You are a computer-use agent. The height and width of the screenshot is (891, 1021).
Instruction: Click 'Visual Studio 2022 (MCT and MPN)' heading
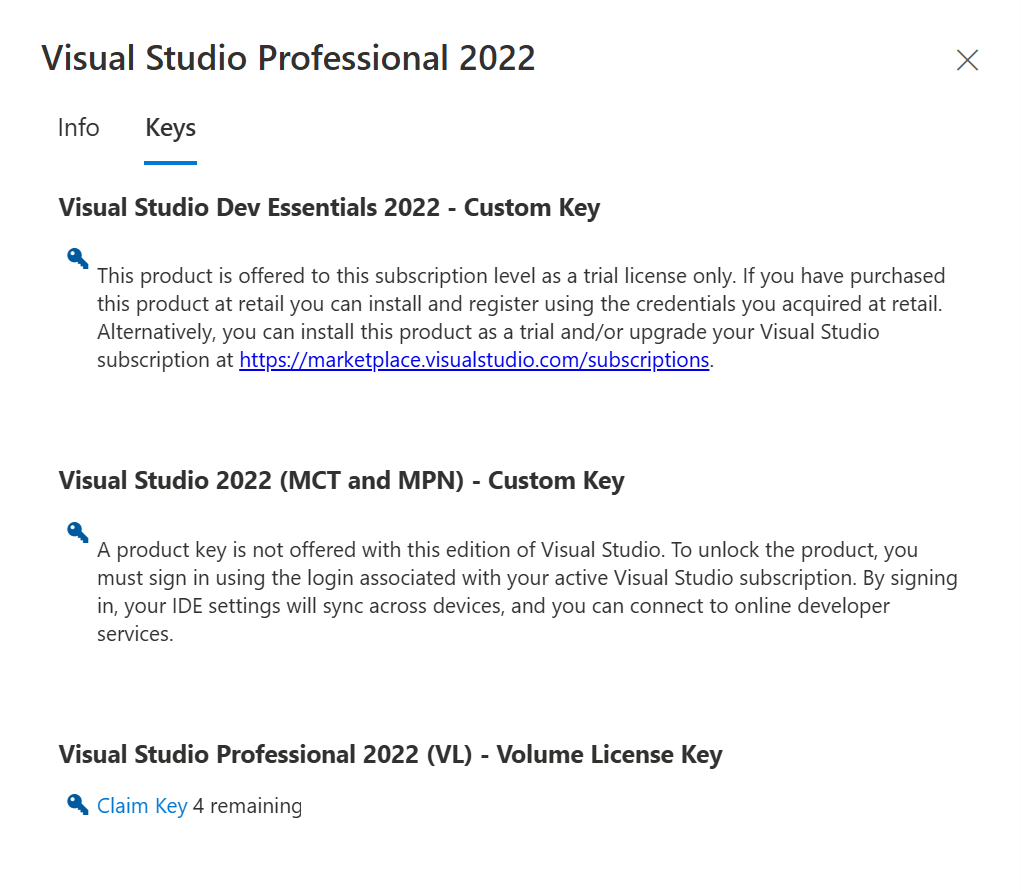[341, 481]
